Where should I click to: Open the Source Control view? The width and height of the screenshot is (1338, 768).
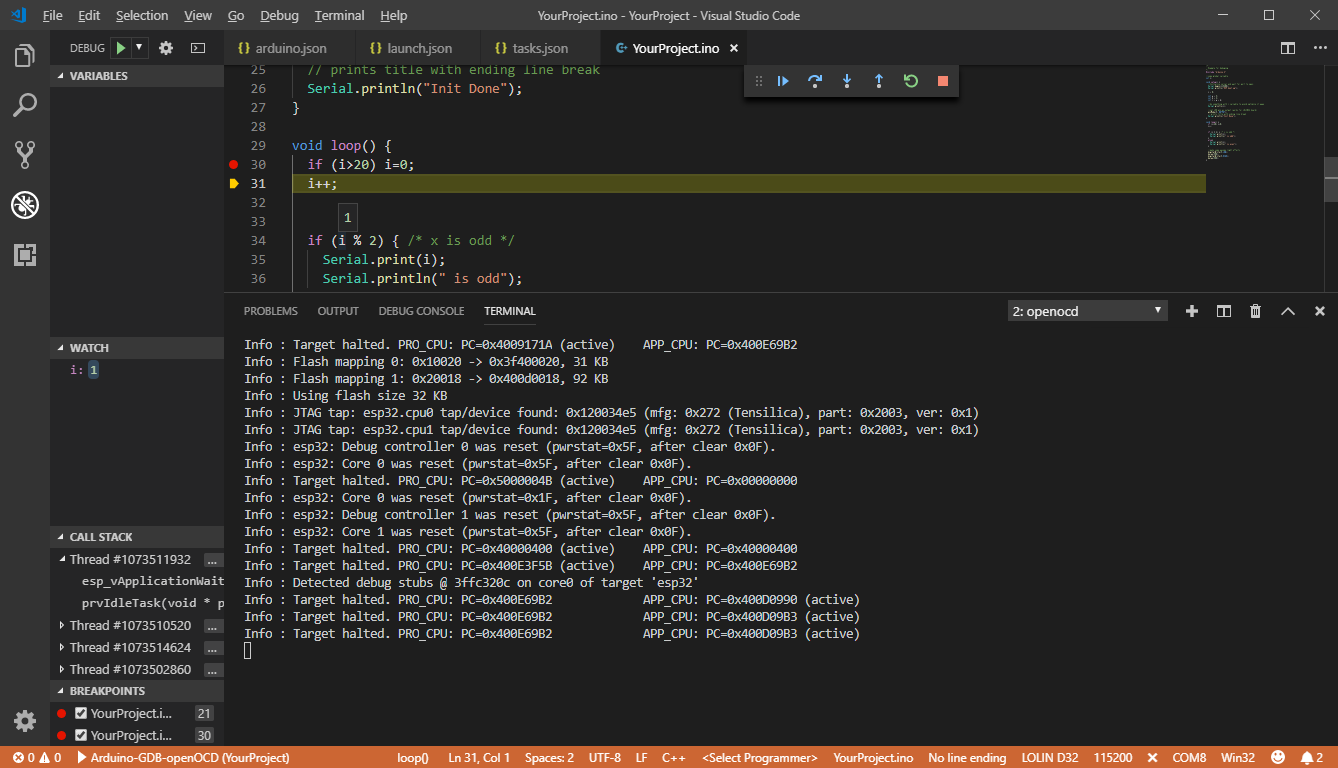(25, 154)
